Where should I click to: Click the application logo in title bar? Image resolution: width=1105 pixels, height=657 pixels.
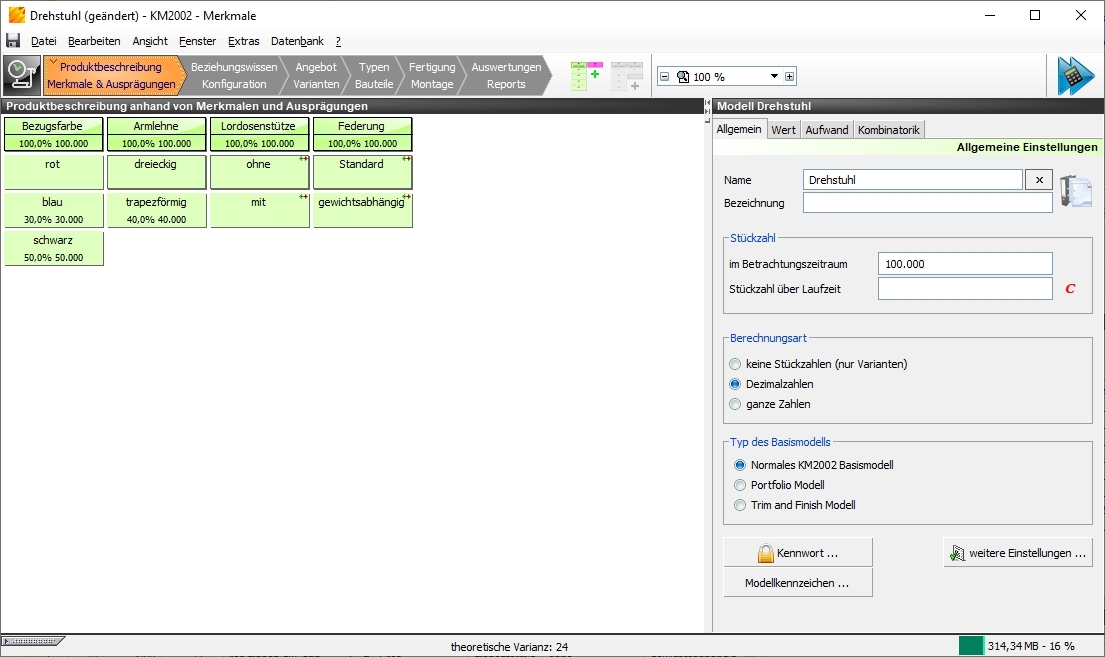click(x=16, y=15)
